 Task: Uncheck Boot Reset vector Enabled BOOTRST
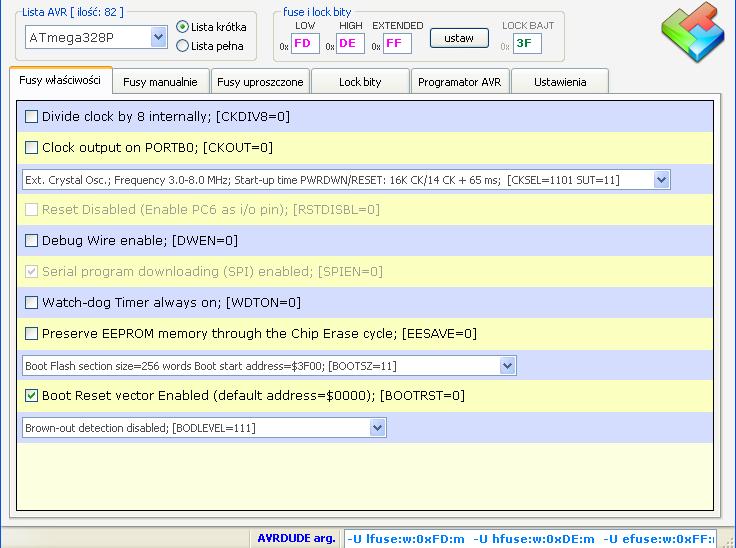coord(31,395)
